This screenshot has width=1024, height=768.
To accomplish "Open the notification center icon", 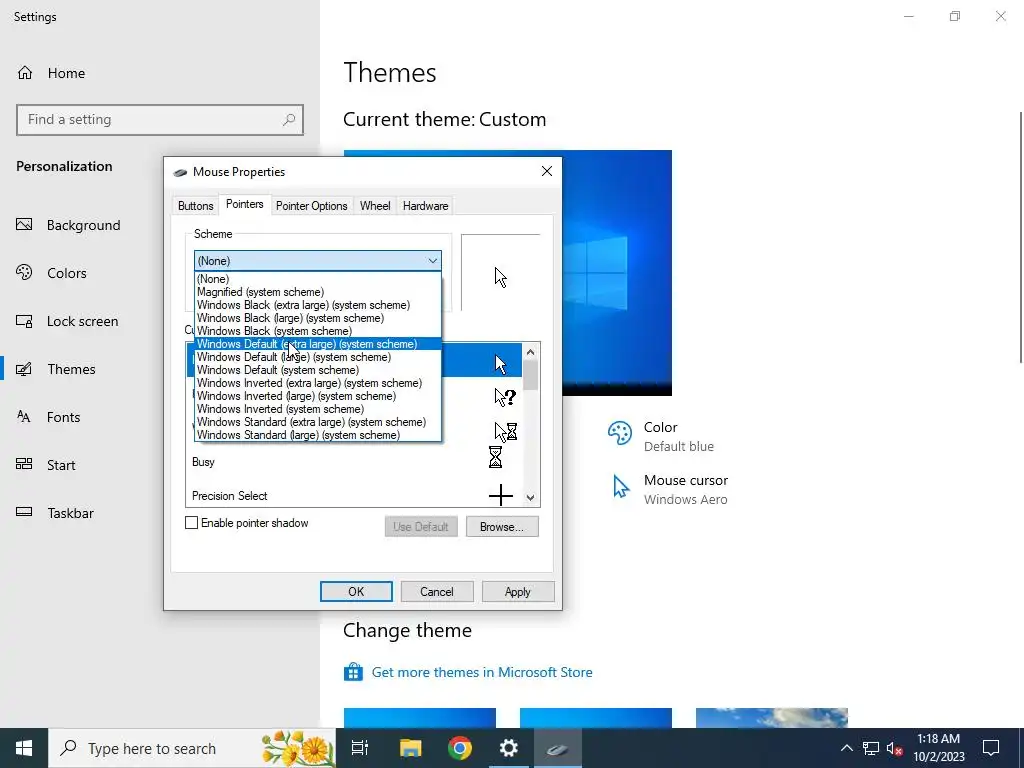I will [x=991, y=748].
